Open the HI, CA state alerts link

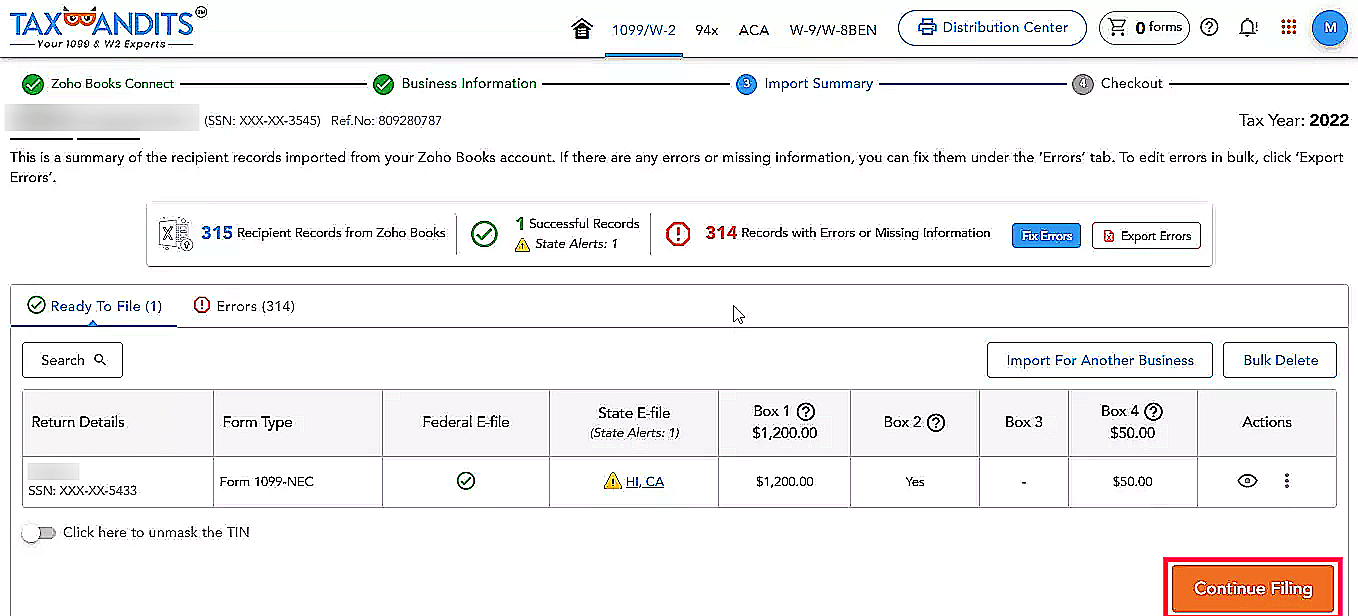[x=644, y=482]
